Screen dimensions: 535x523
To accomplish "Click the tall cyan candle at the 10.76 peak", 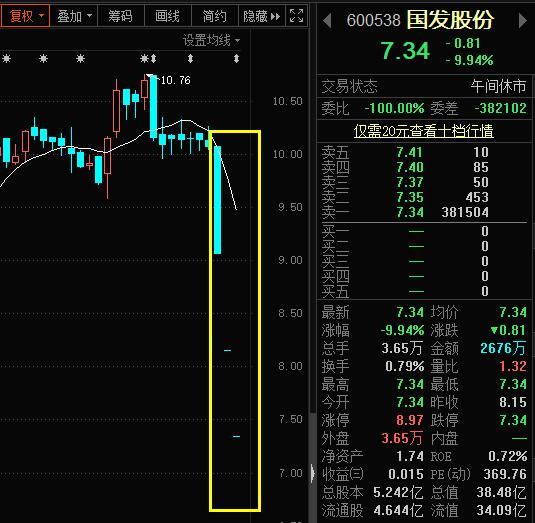I will (154, 106).
